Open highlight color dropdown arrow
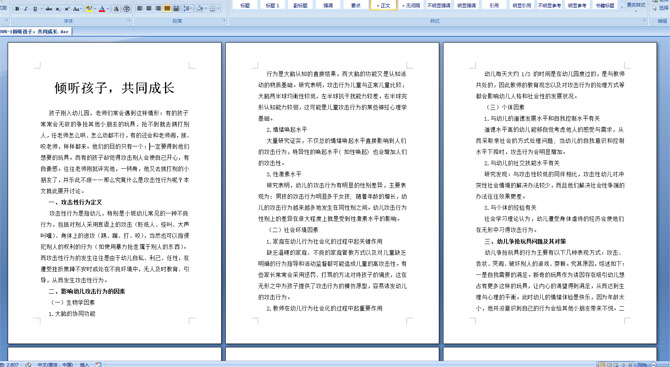Screen dimensions: 670x367 coord(95,9)
